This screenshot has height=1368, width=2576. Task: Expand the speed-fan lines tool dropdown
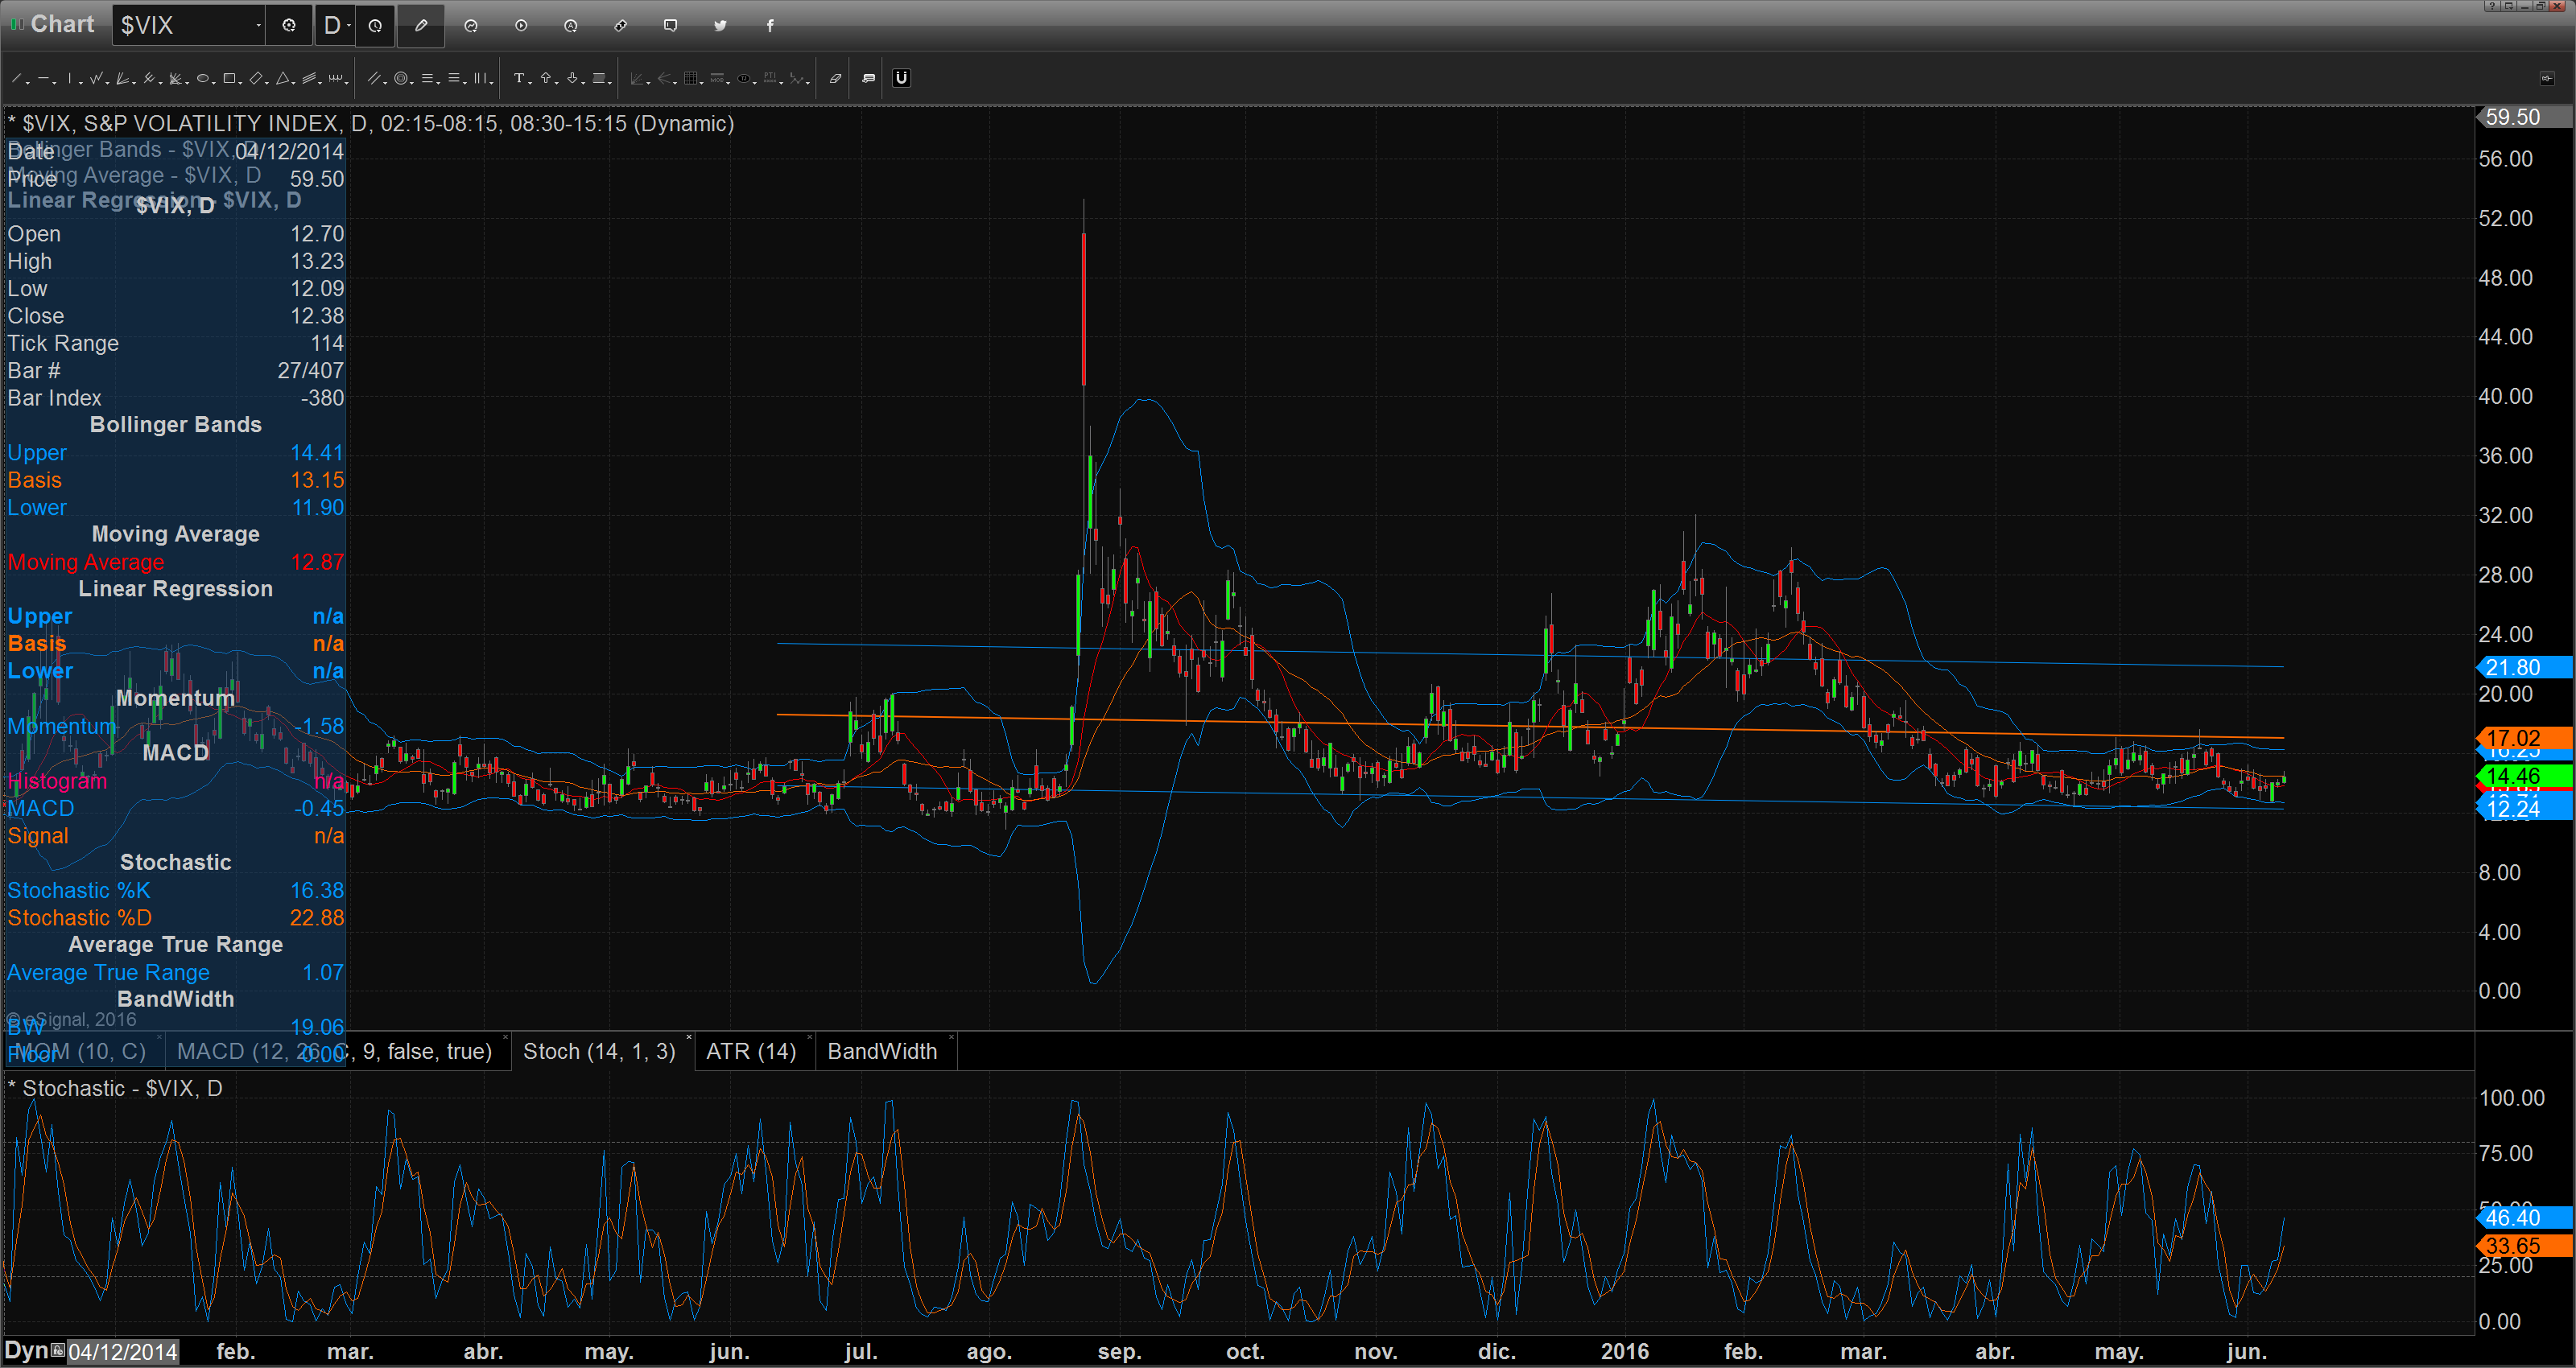click(187, 83)
